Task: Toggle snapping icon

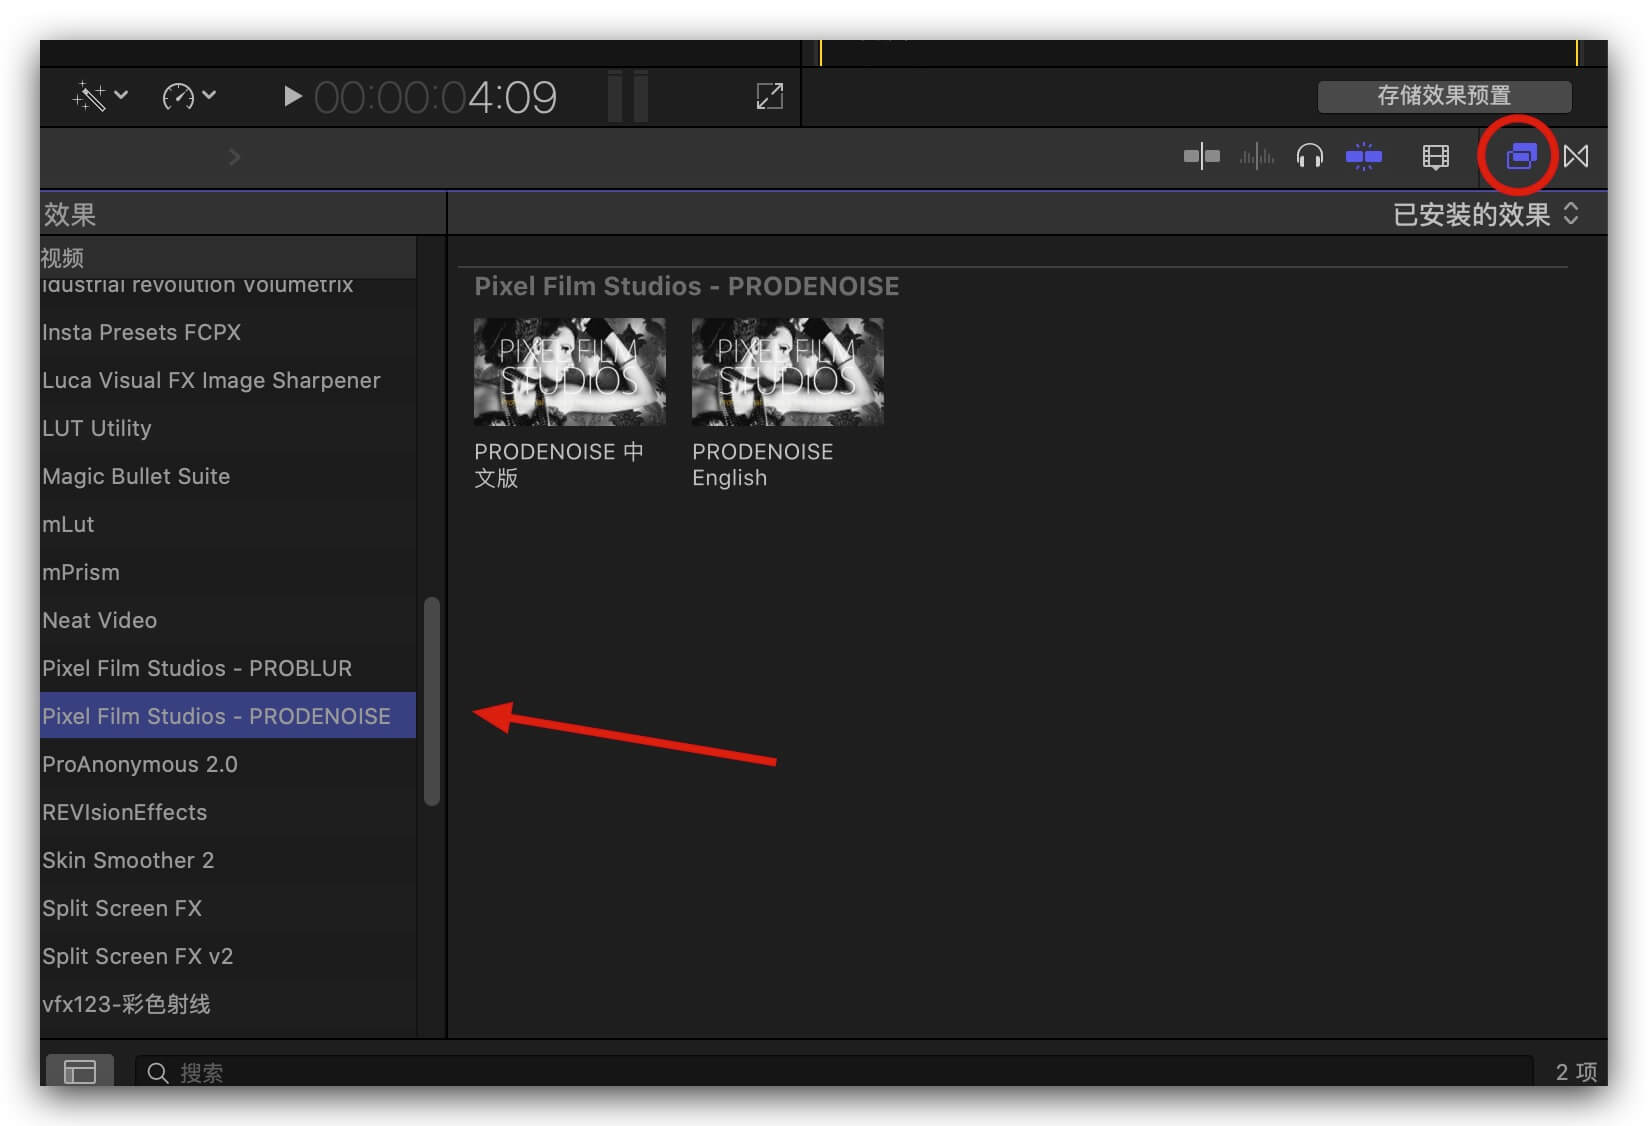Action: pyautogui.click(x=1363, y=156)
